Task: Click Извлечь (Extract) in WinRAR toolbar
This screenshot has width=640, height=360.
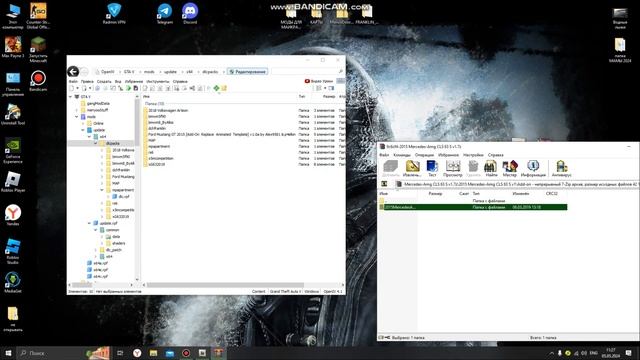Action: pyautogui.click(x=412, y=169)
